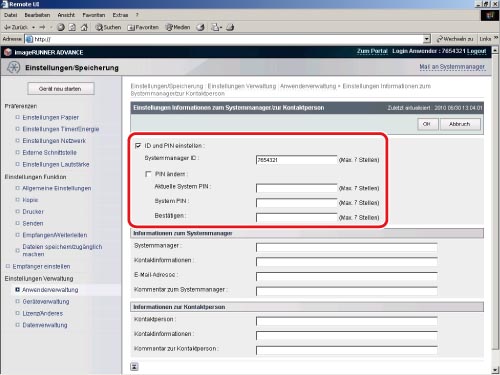Open Empfänger einstellen in sidebar

pyautogui.click(x=41, y=266)
